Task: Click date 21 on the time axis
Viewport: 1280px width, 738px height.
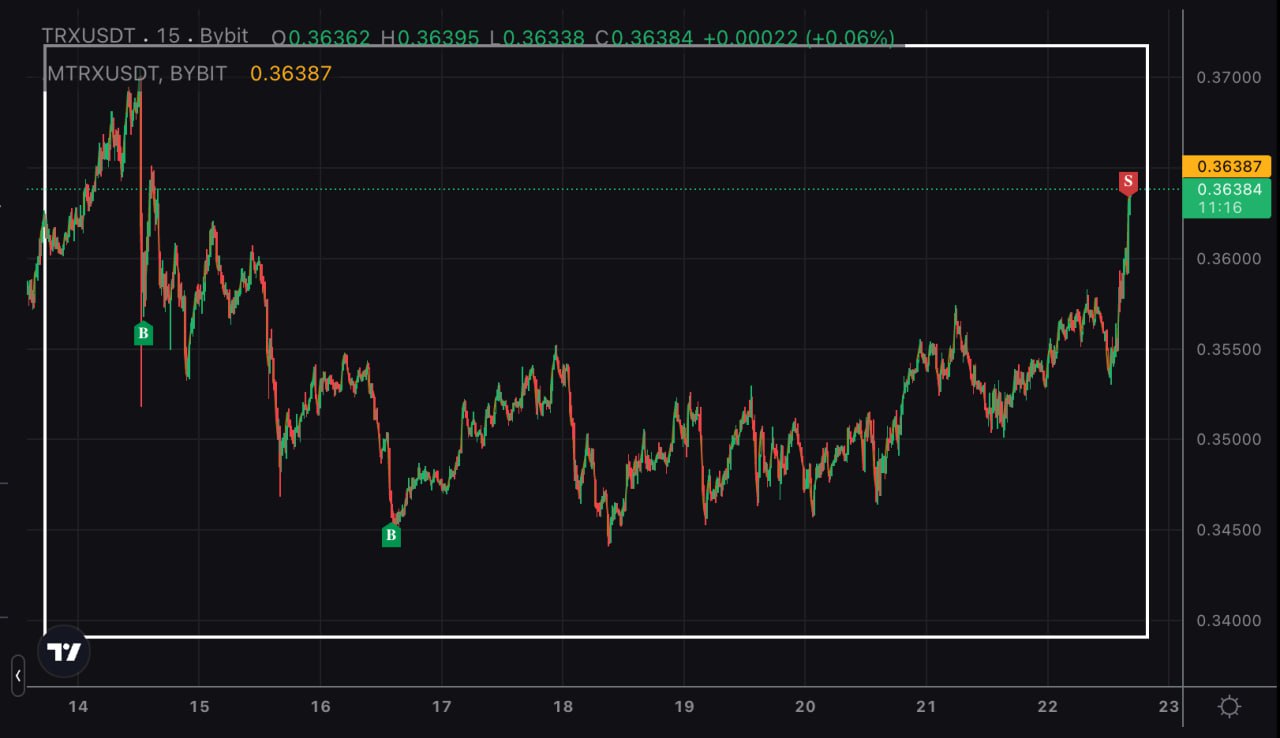Action: (926, 707)
